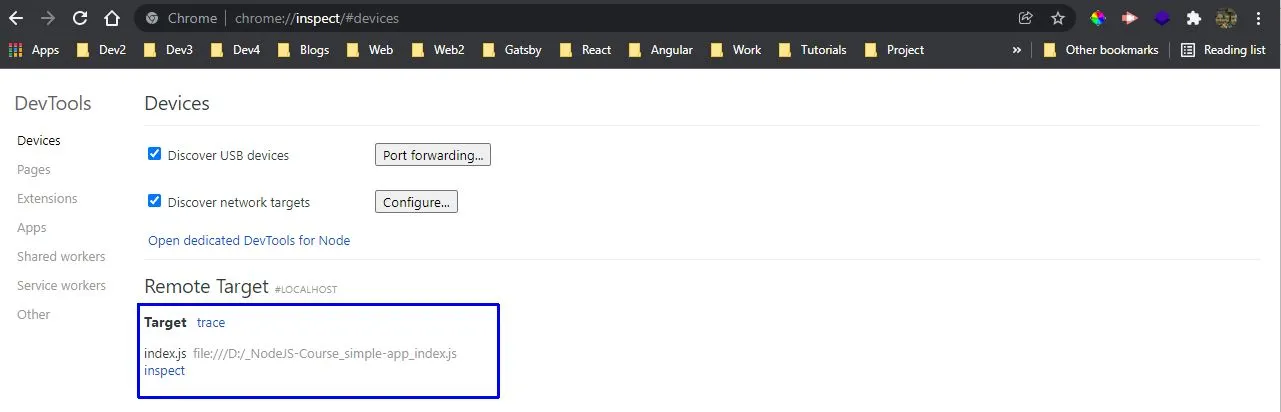The image size is (1281, 412).
Task: Click the share page icon in address bar
Action: click(1025, 18)
